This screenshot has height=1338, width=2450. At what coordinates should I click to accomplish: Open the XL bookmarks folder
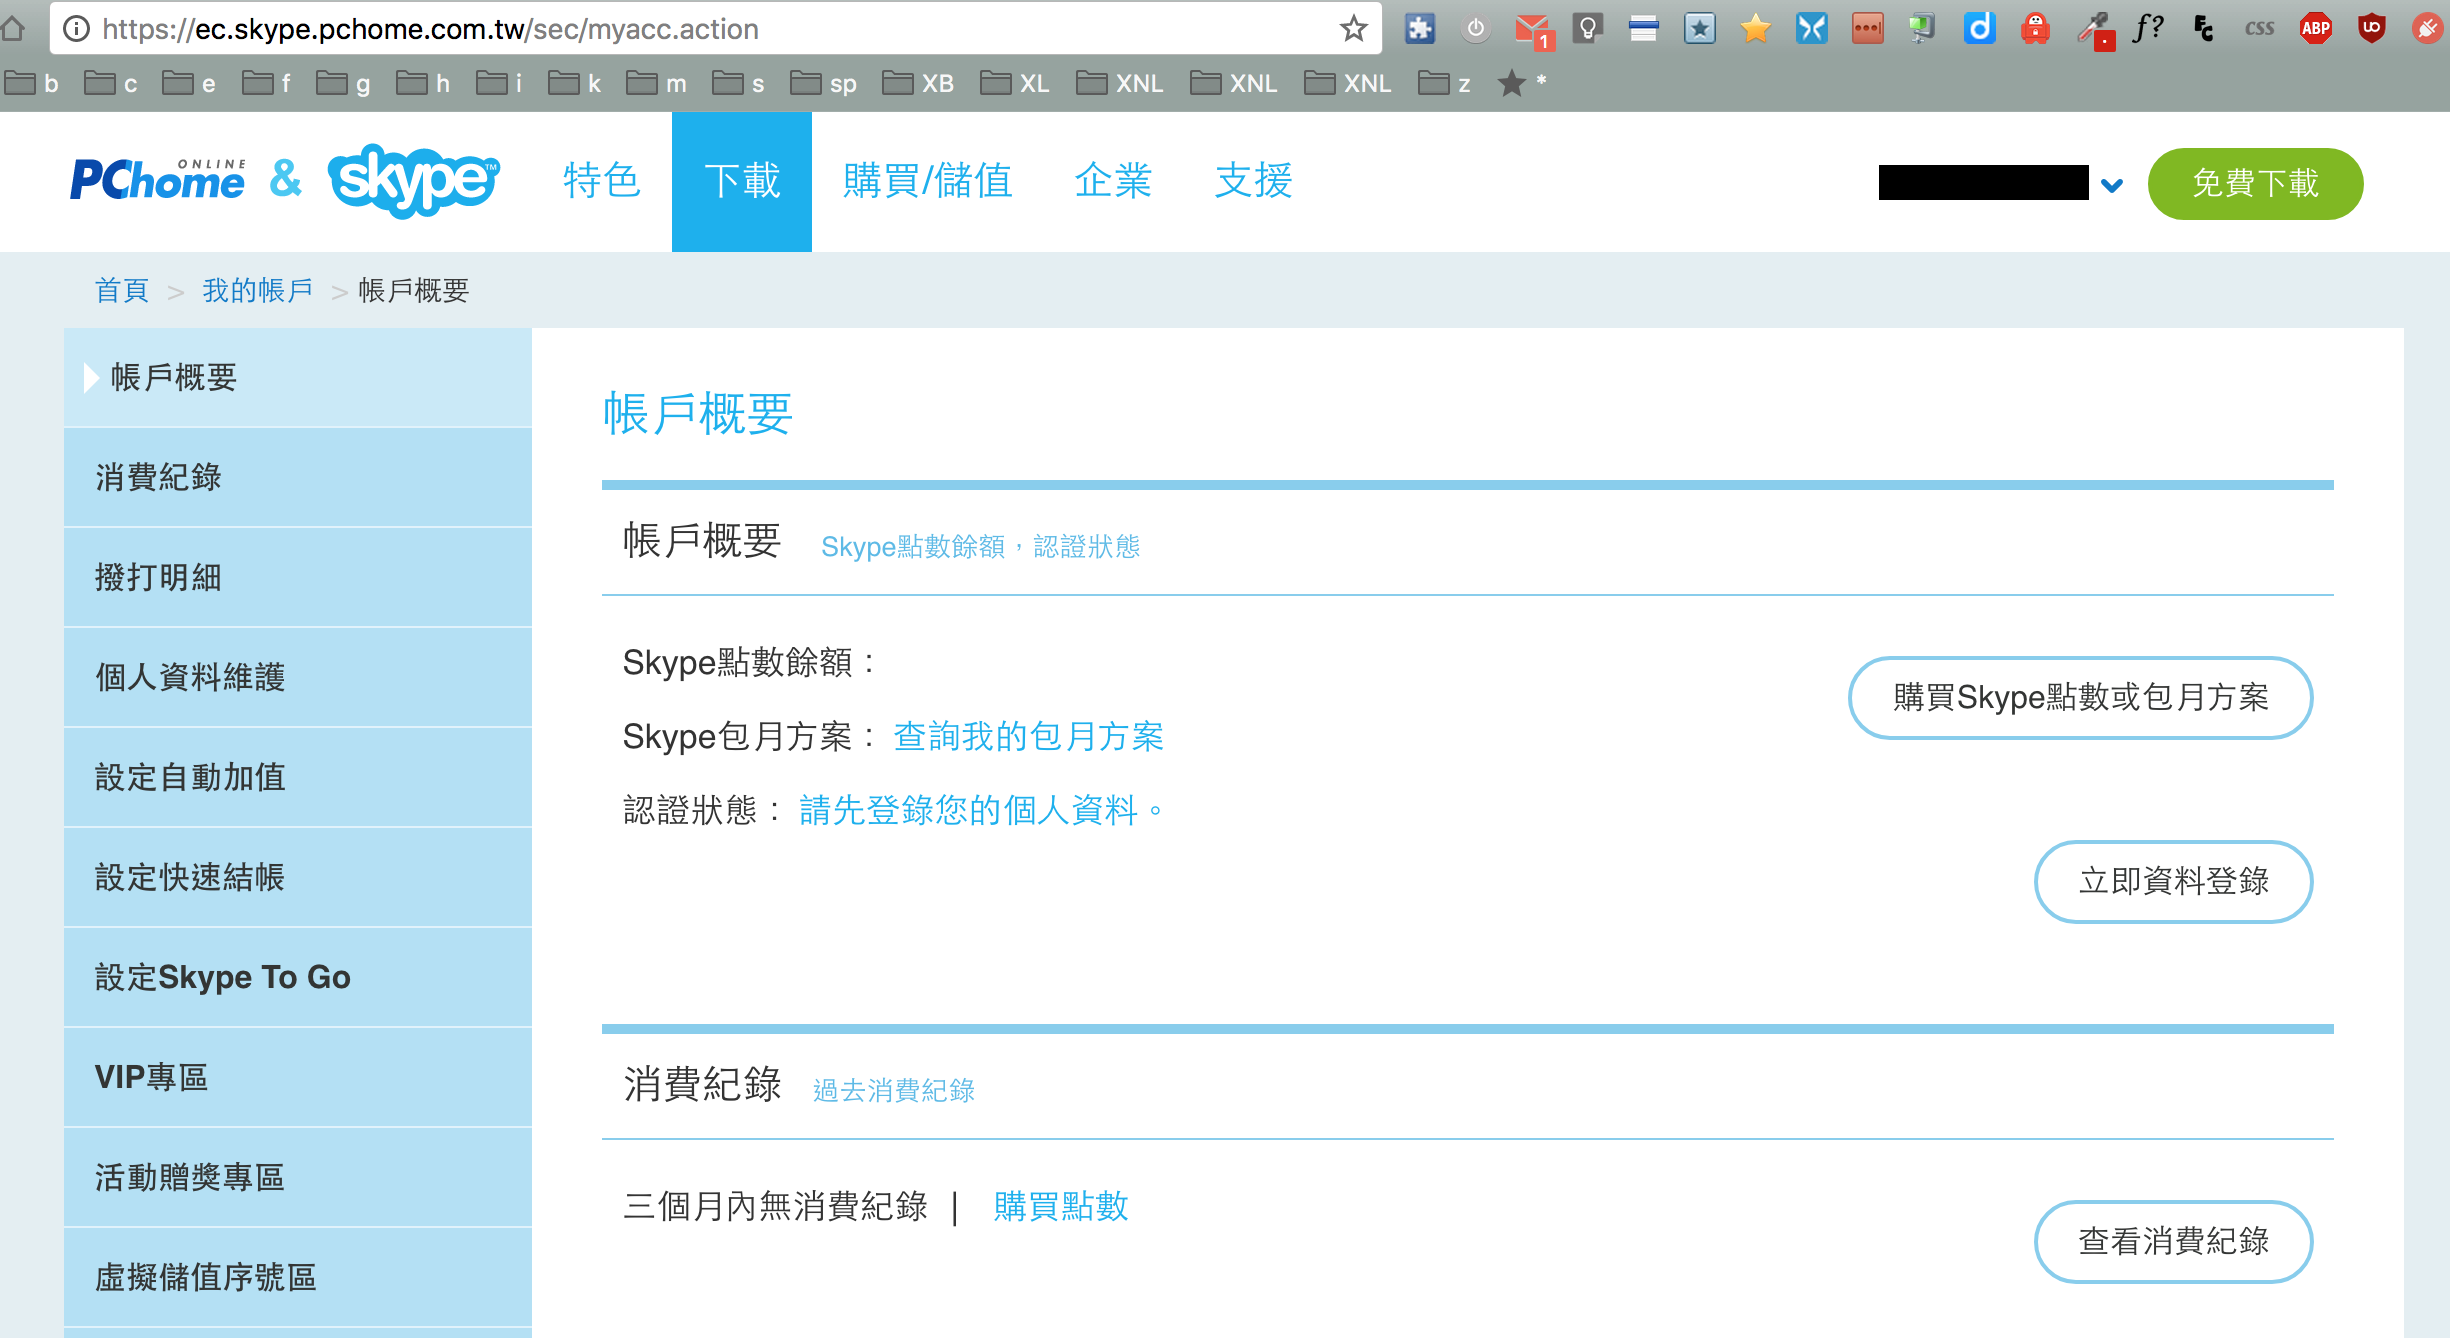1014,83
